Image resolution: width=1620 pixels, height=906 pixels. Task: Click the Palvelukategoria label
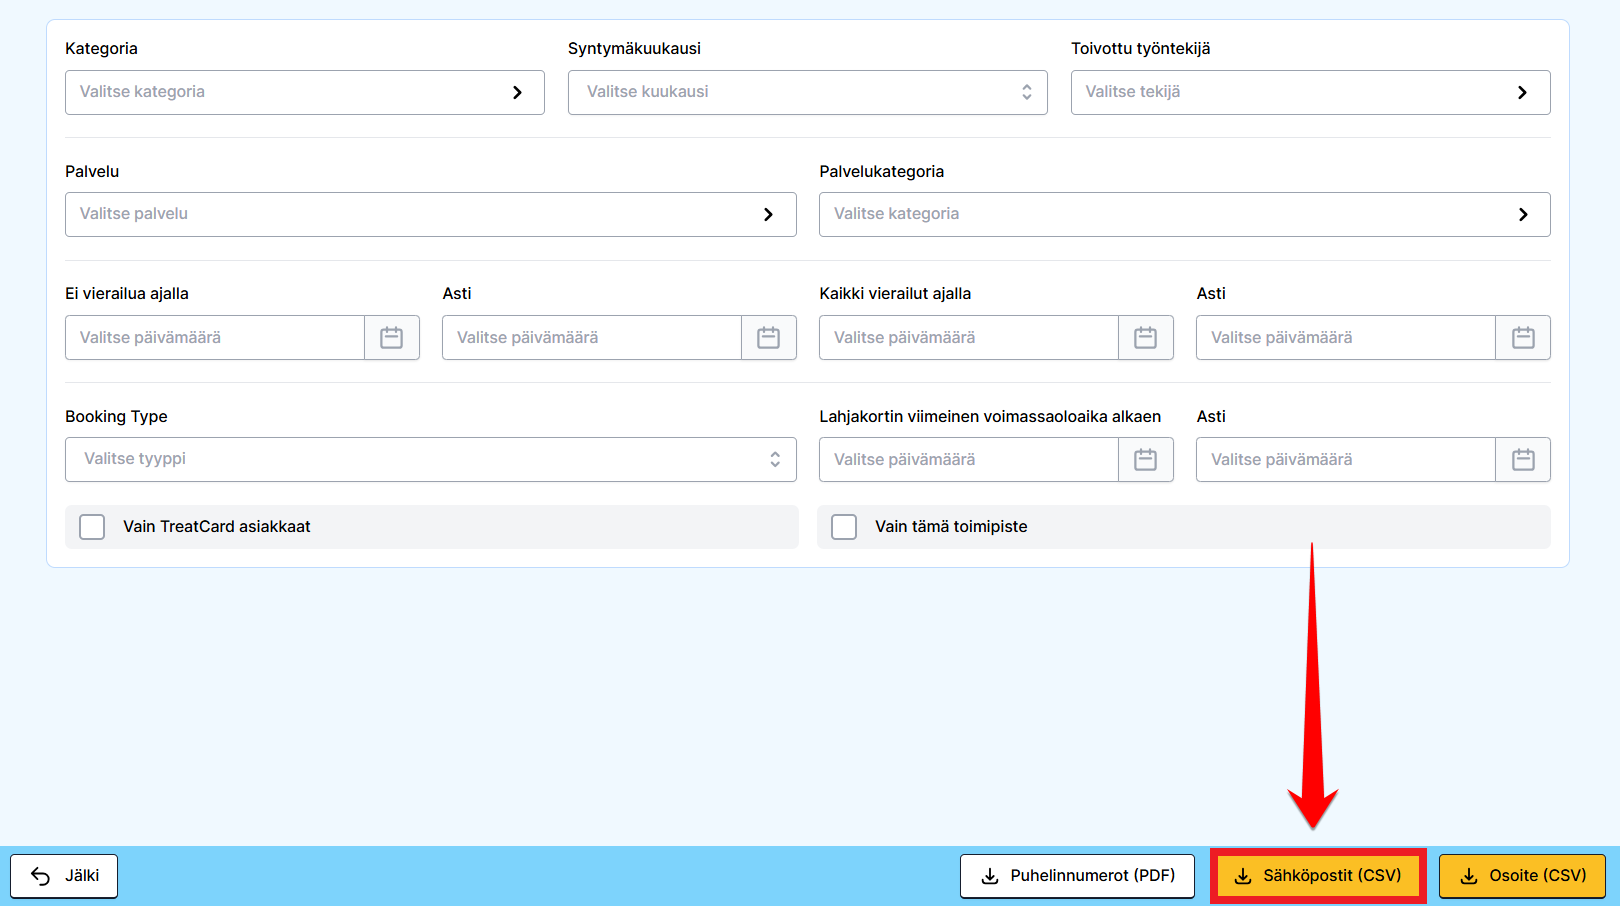tap(881, 172)
